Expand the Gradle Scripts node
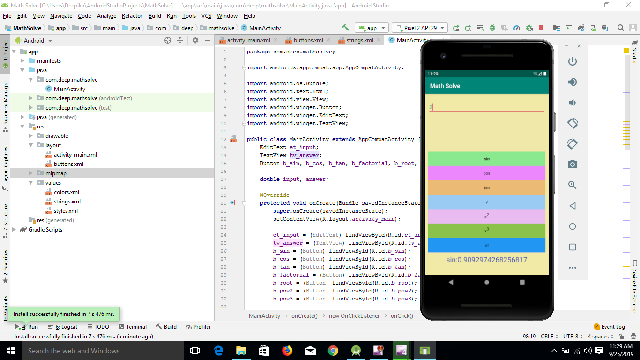Screen dimensions: 640x360 click(14, 229)
